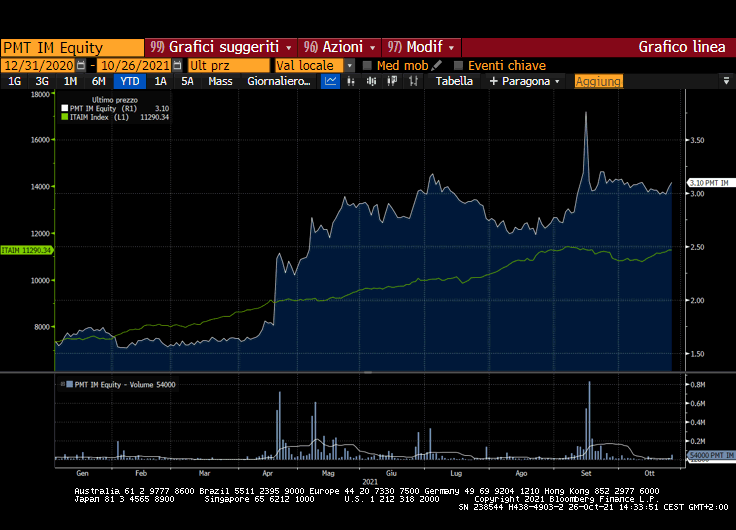Click the fourth chart style icon before Tabella
This screenshot has width=736, height=530.
click(x=391, y=81)
